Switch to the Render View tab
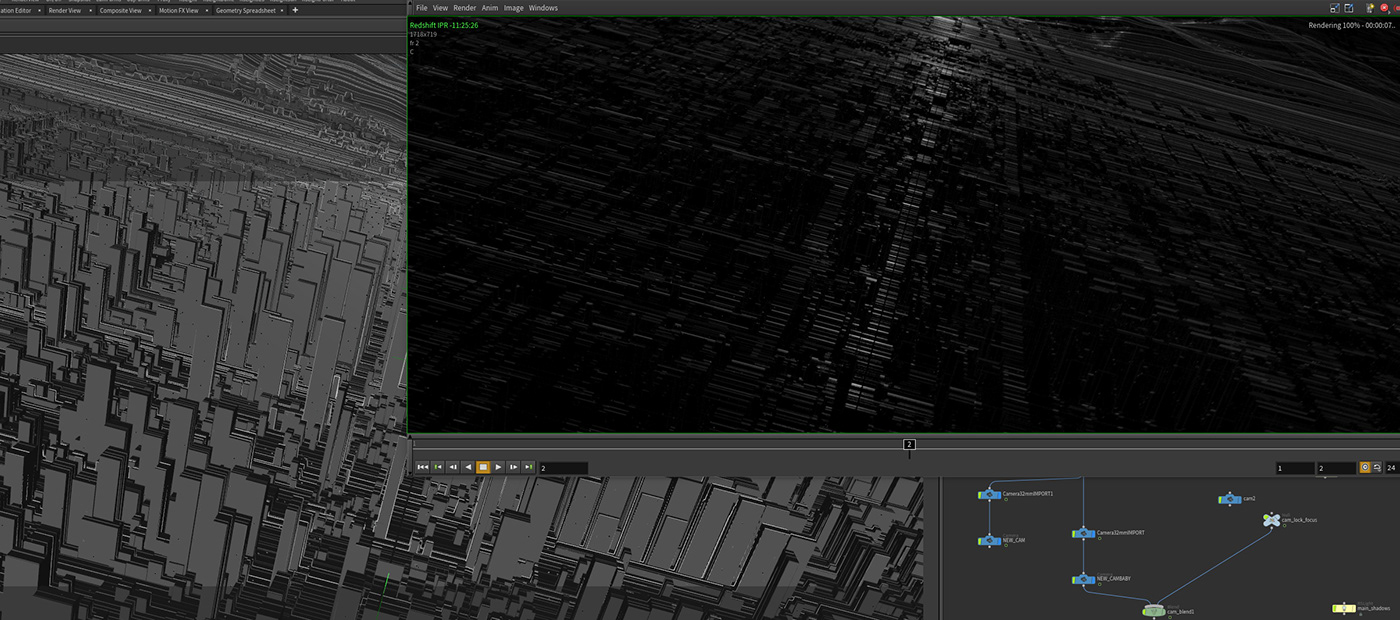This screenshot has height=620, width=1400. point(65,10)
